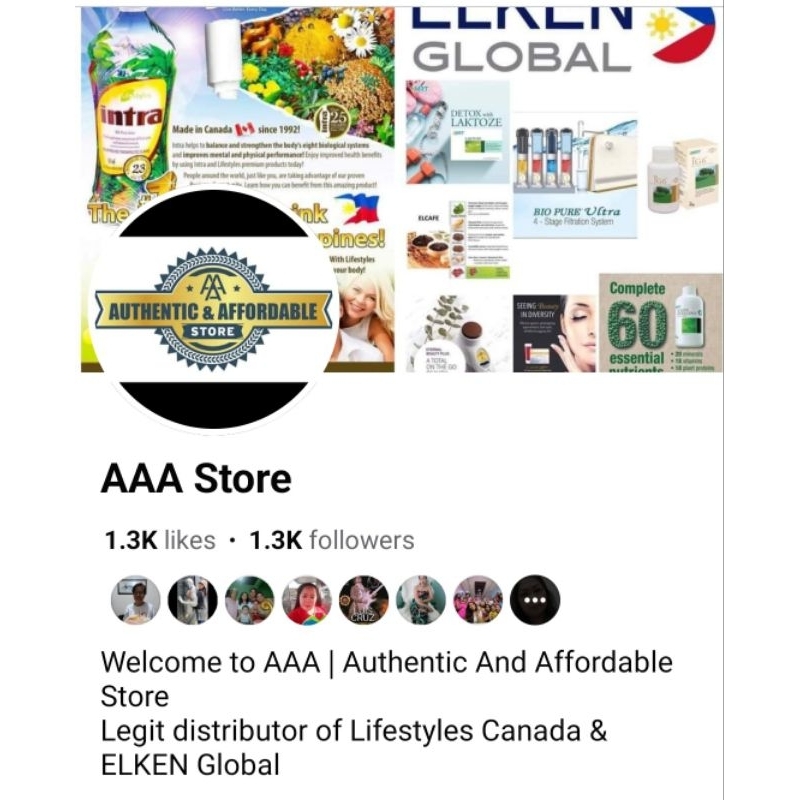Select the follower avatar in green dress
Screen dimensions: 800x800
point(421,600)
